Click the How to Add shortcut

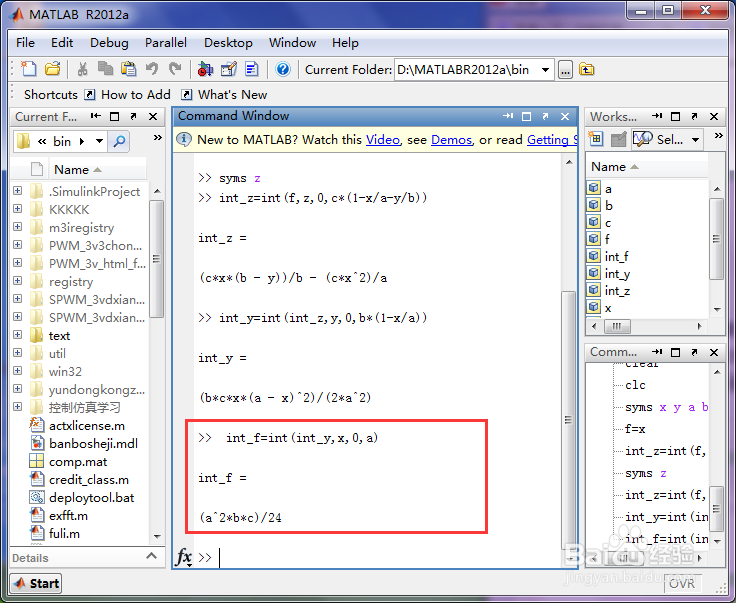128,95
